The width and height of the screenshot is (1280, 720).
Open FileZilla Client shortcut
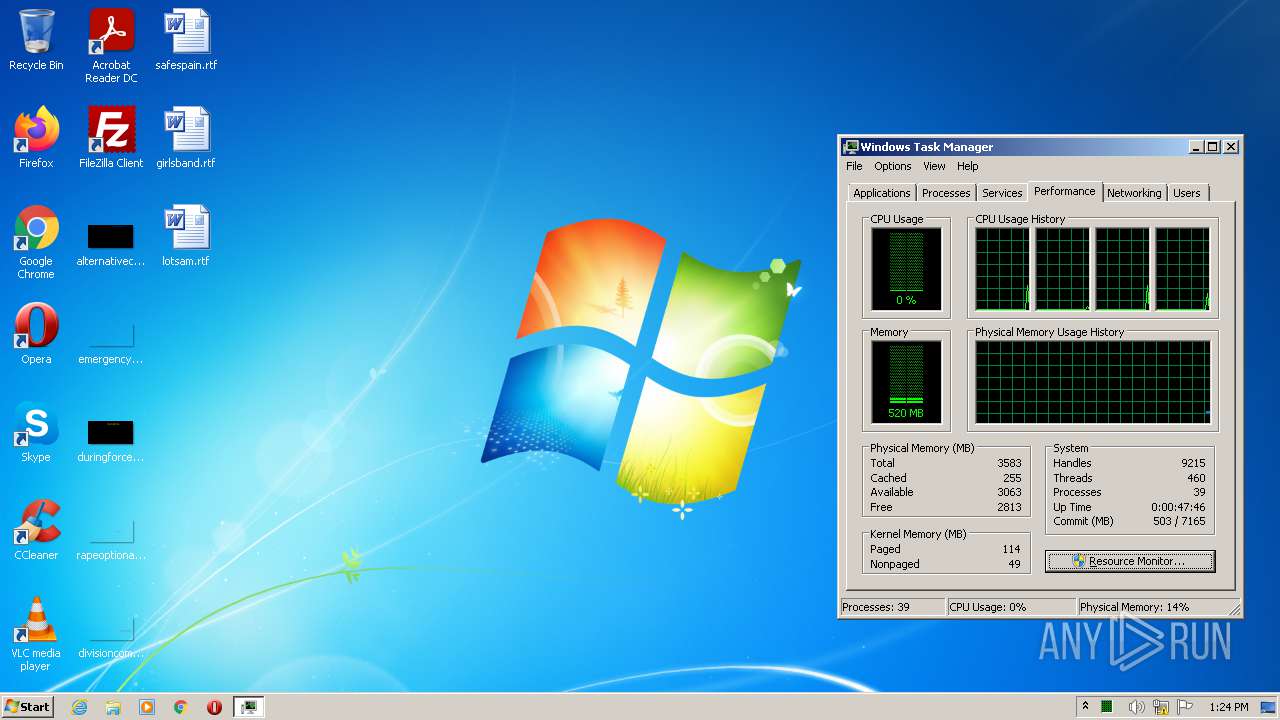click(x=111, y=138)
